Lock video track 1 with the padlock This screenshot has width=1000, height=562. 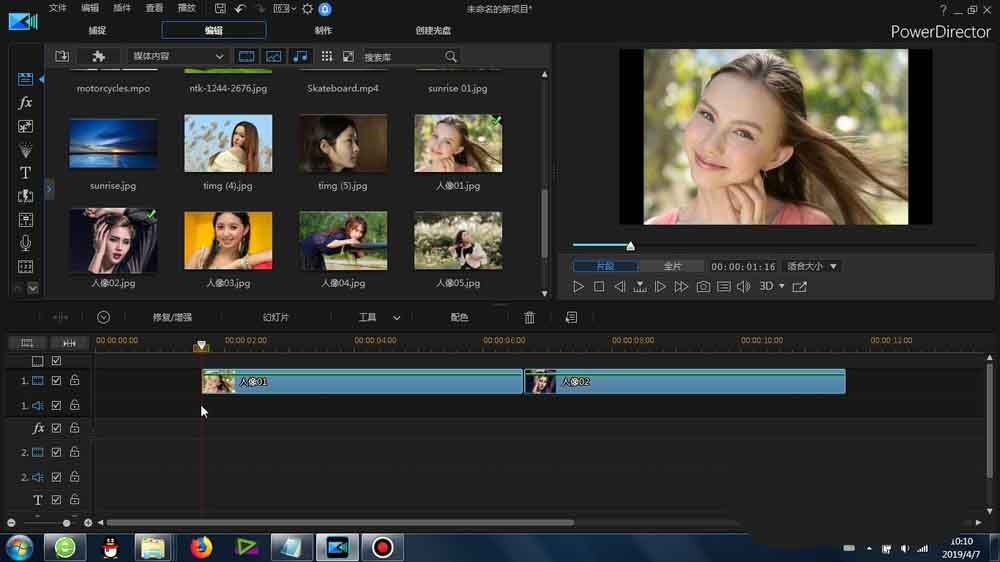(x=74, y=381)
